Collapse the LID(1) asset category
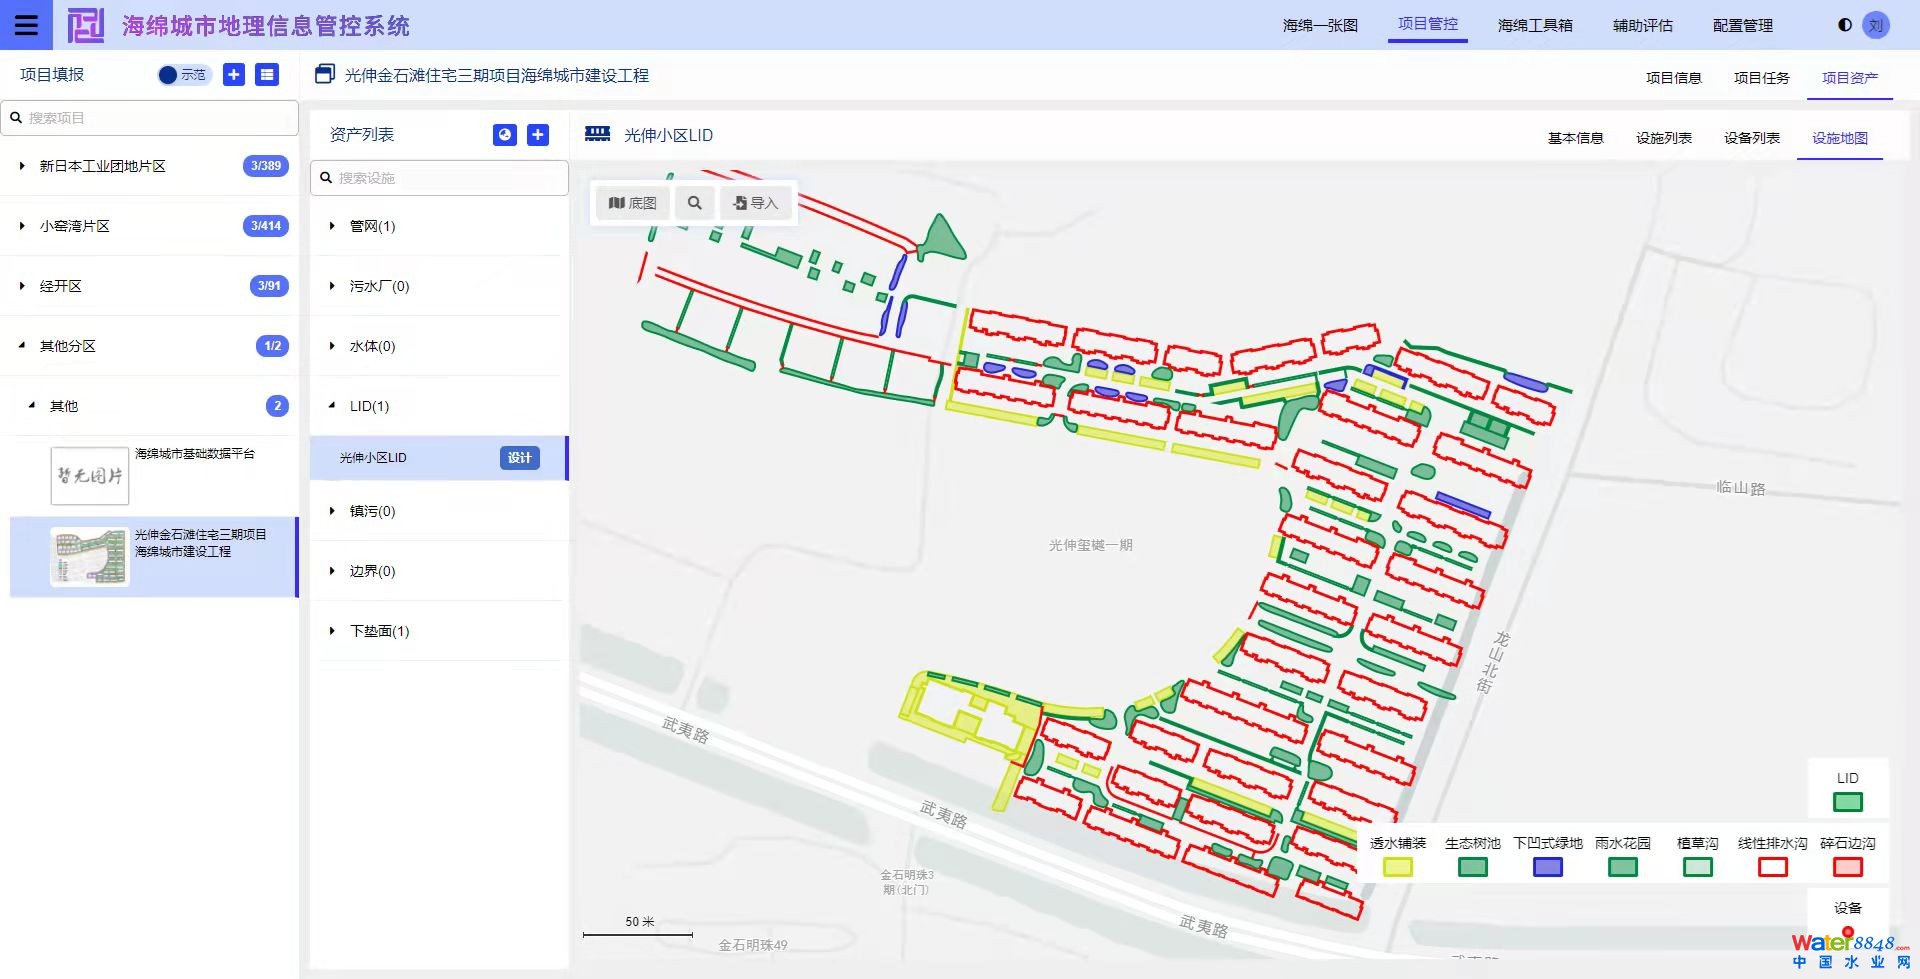The width and height of the screenshot is (1920, 979). tap(332, 406)
